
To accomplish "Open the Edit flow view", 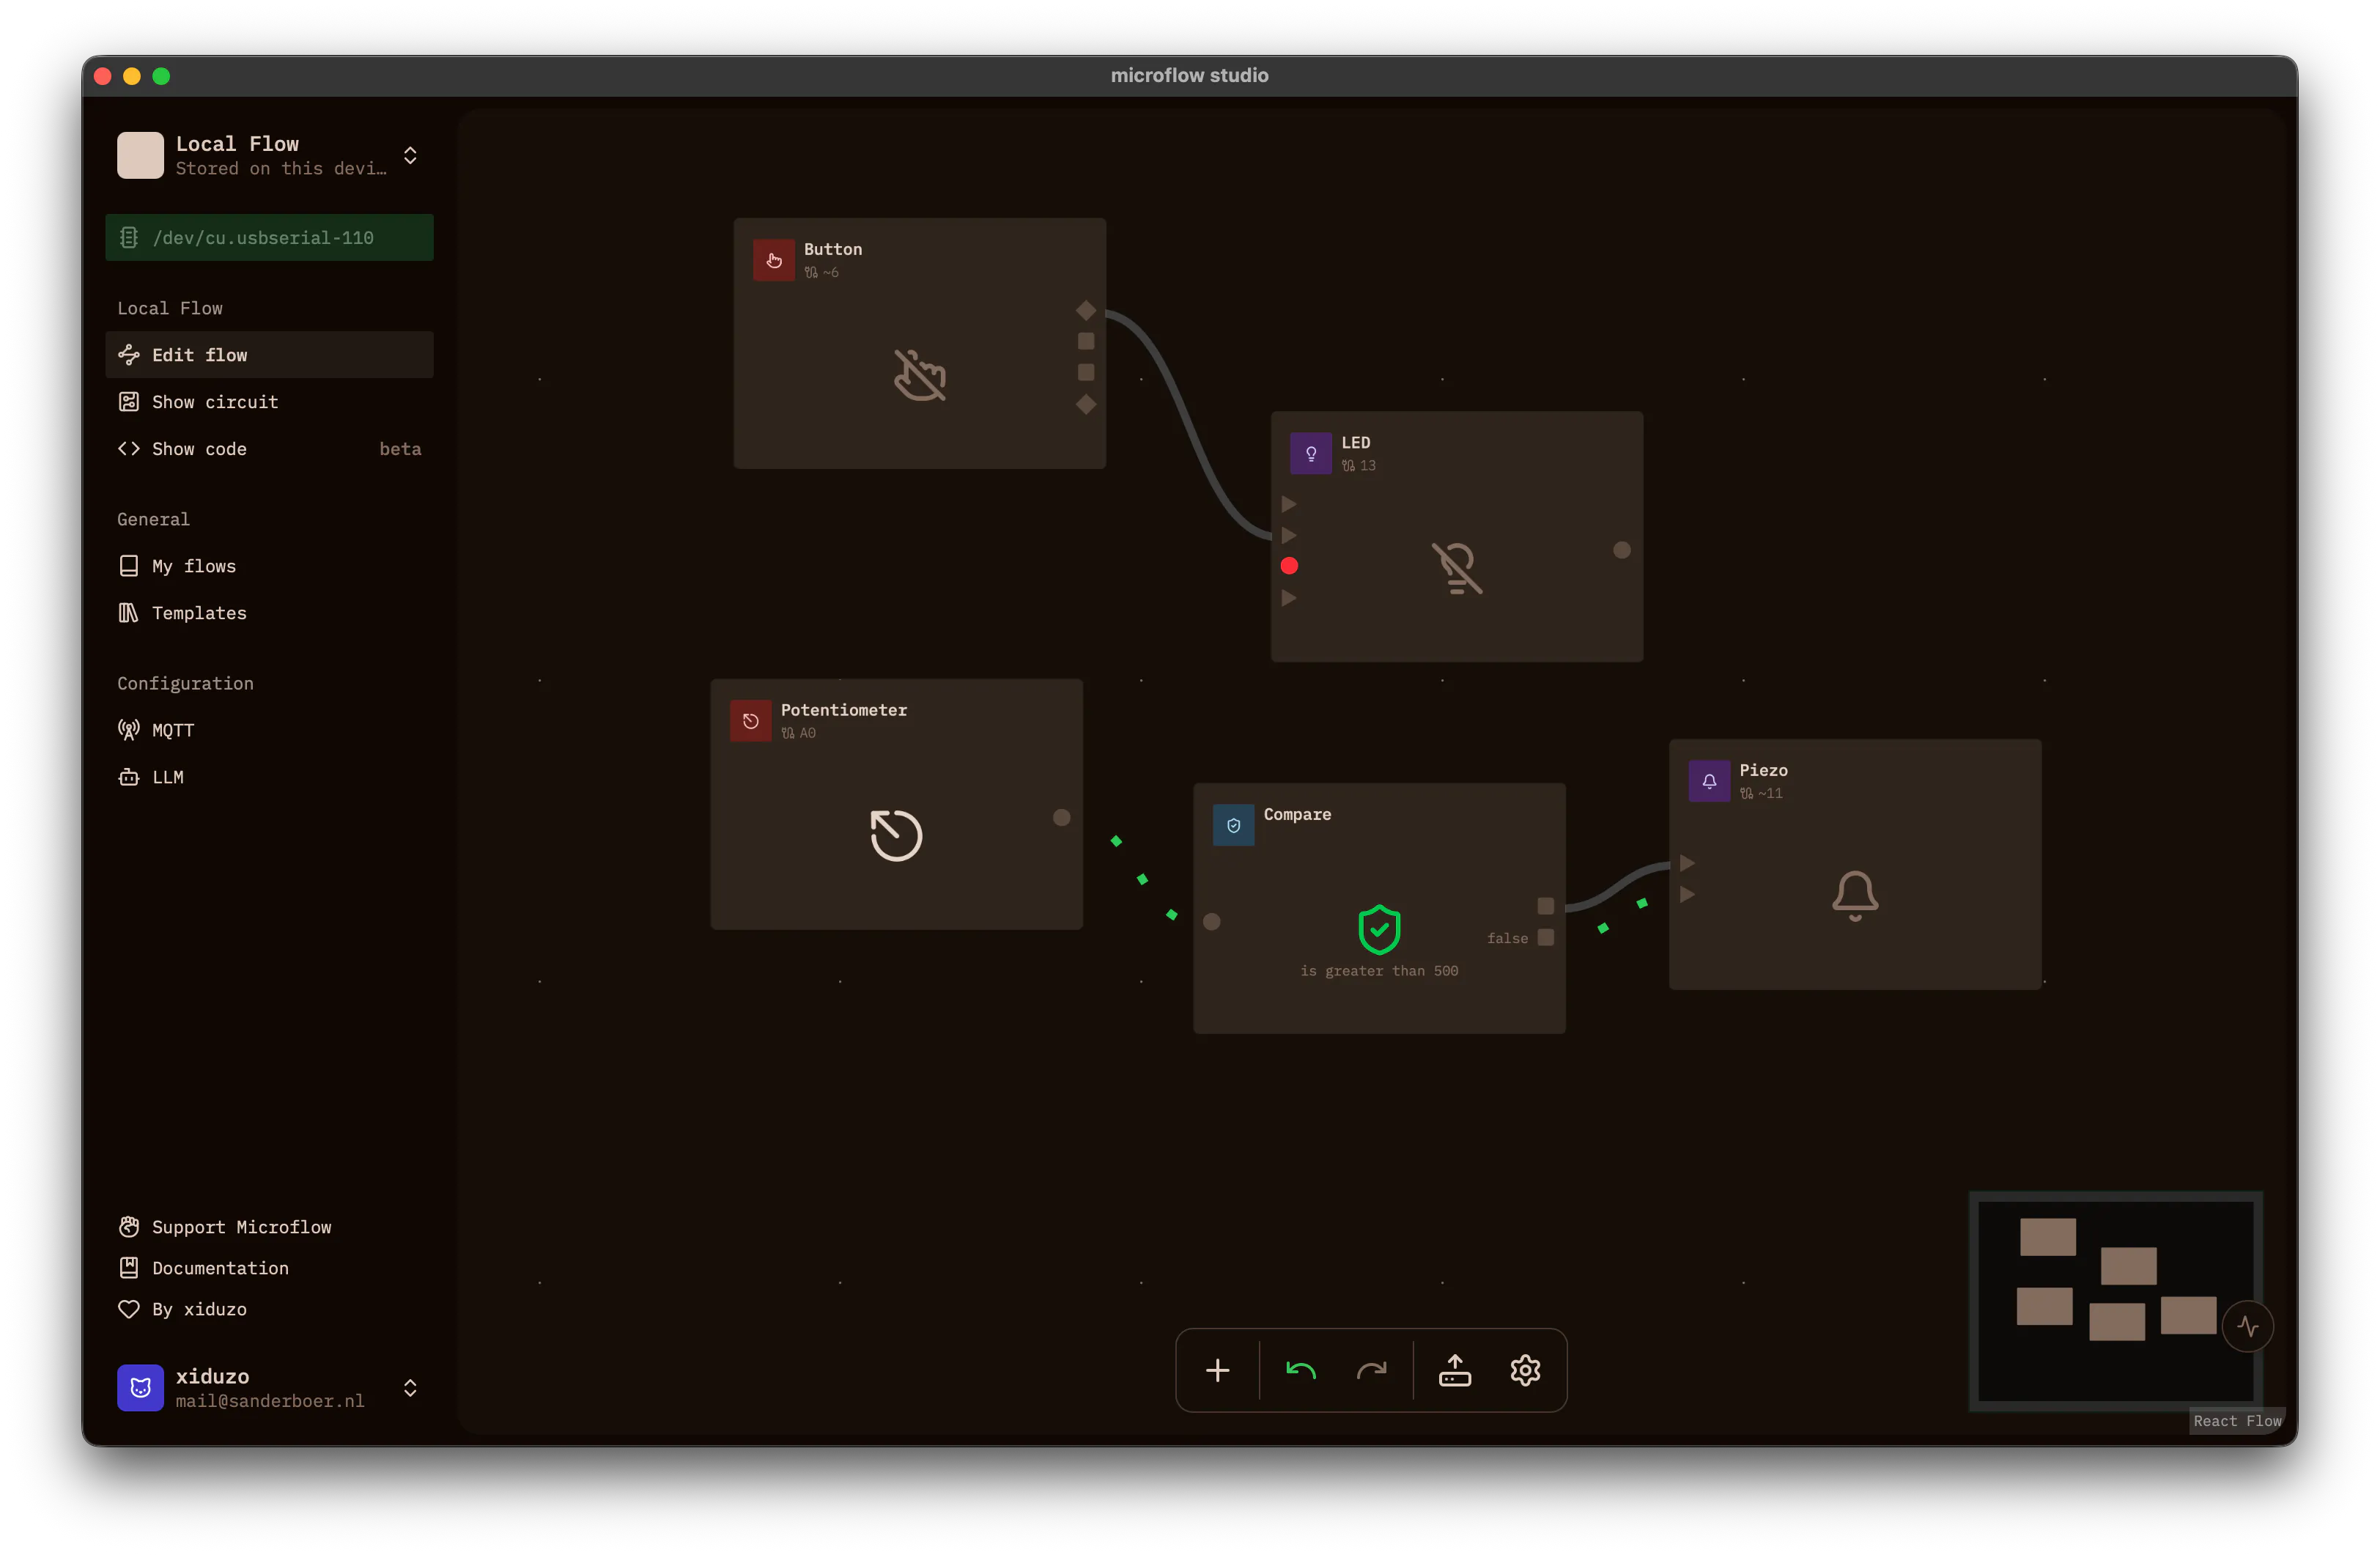I will 269,355.
